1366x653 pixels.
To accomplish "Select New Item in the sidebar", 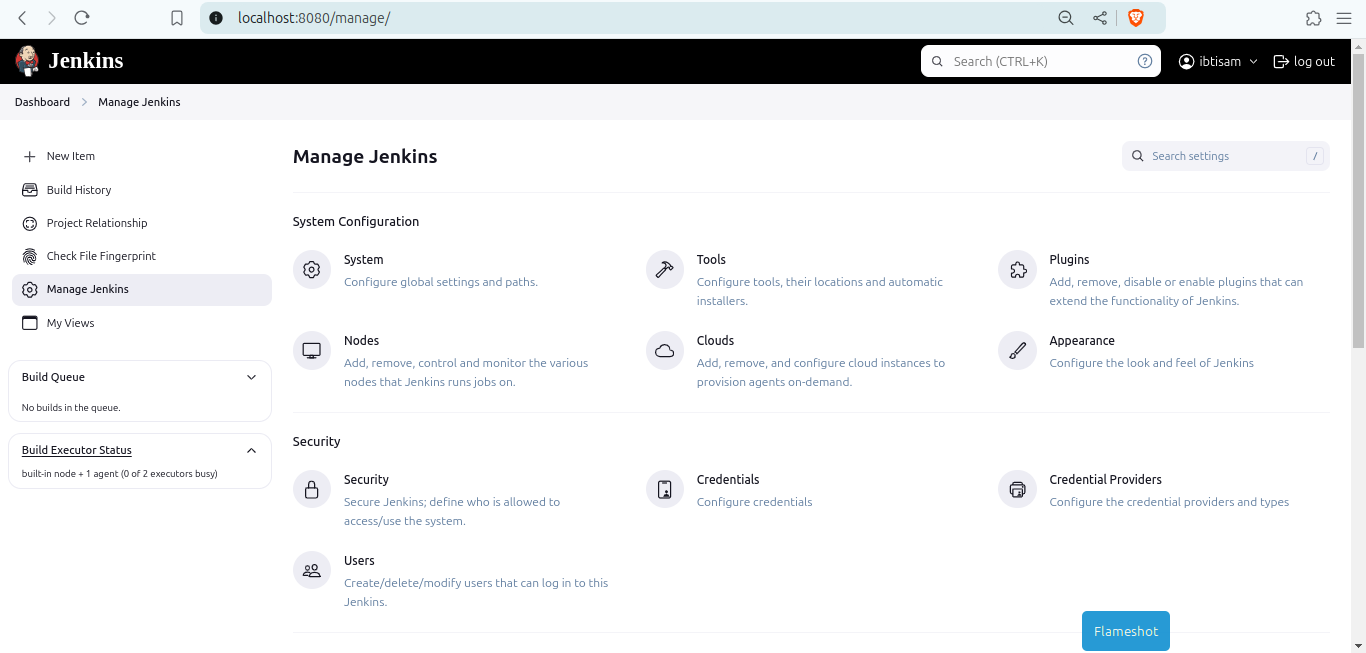I will [70, 156].
